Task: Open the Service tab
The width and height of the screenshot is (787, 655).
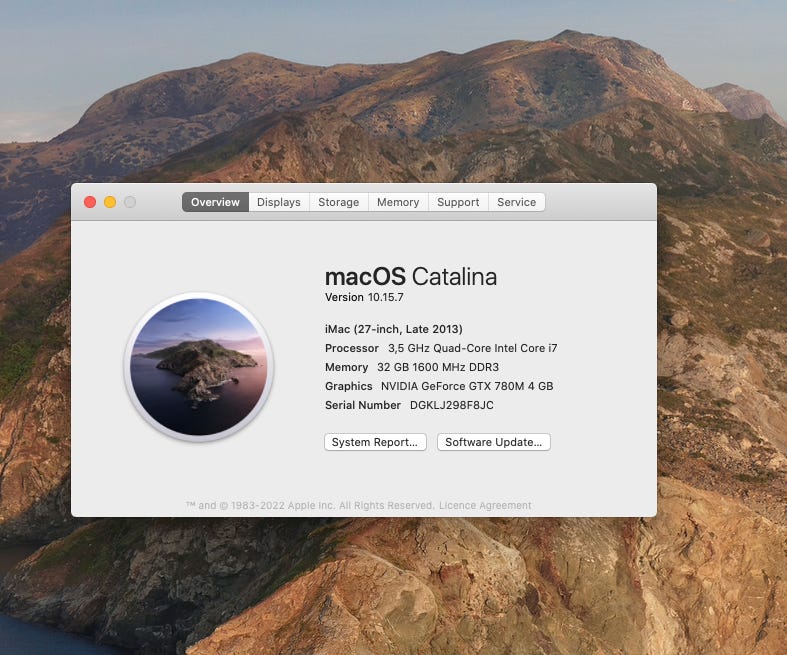Action: (x=516, y=202)
